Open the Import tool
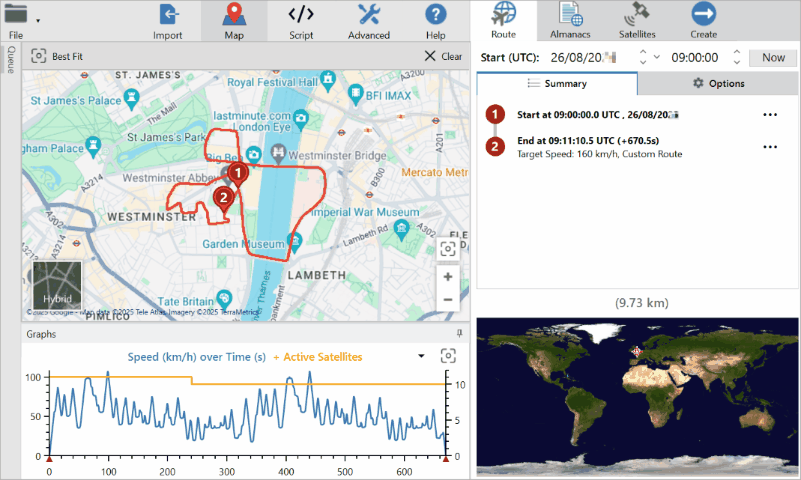This screenshot has height=480, width=801. tap(168, 21)
